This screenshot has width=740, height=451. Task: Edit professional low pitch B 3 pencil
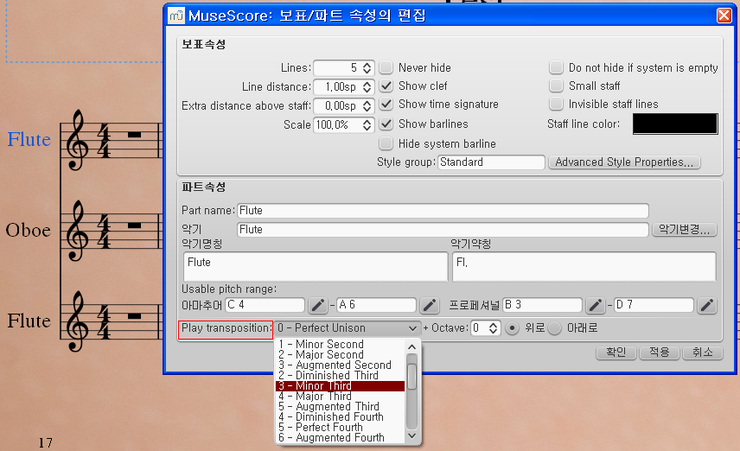tap(596, 306)
